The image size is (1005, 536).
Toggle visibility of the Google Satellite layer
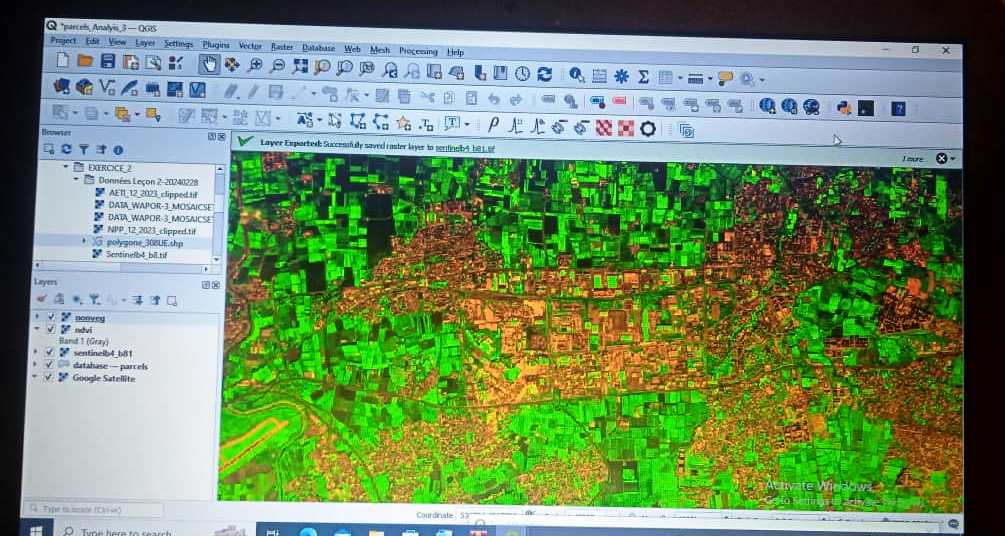point(48,378)
